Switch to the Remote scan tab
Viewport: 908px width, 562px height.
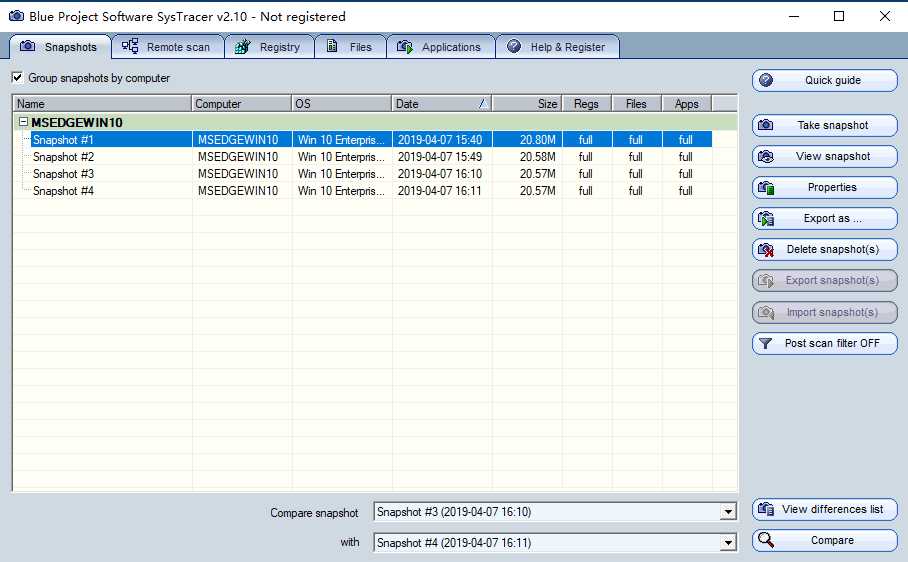pyautogui.click(x=168, y=47)
